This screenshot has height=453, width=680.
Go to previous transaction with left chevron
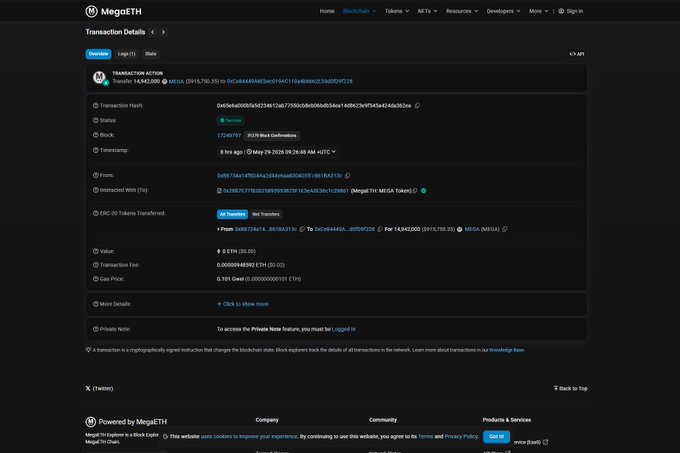(x=153, y=32)
